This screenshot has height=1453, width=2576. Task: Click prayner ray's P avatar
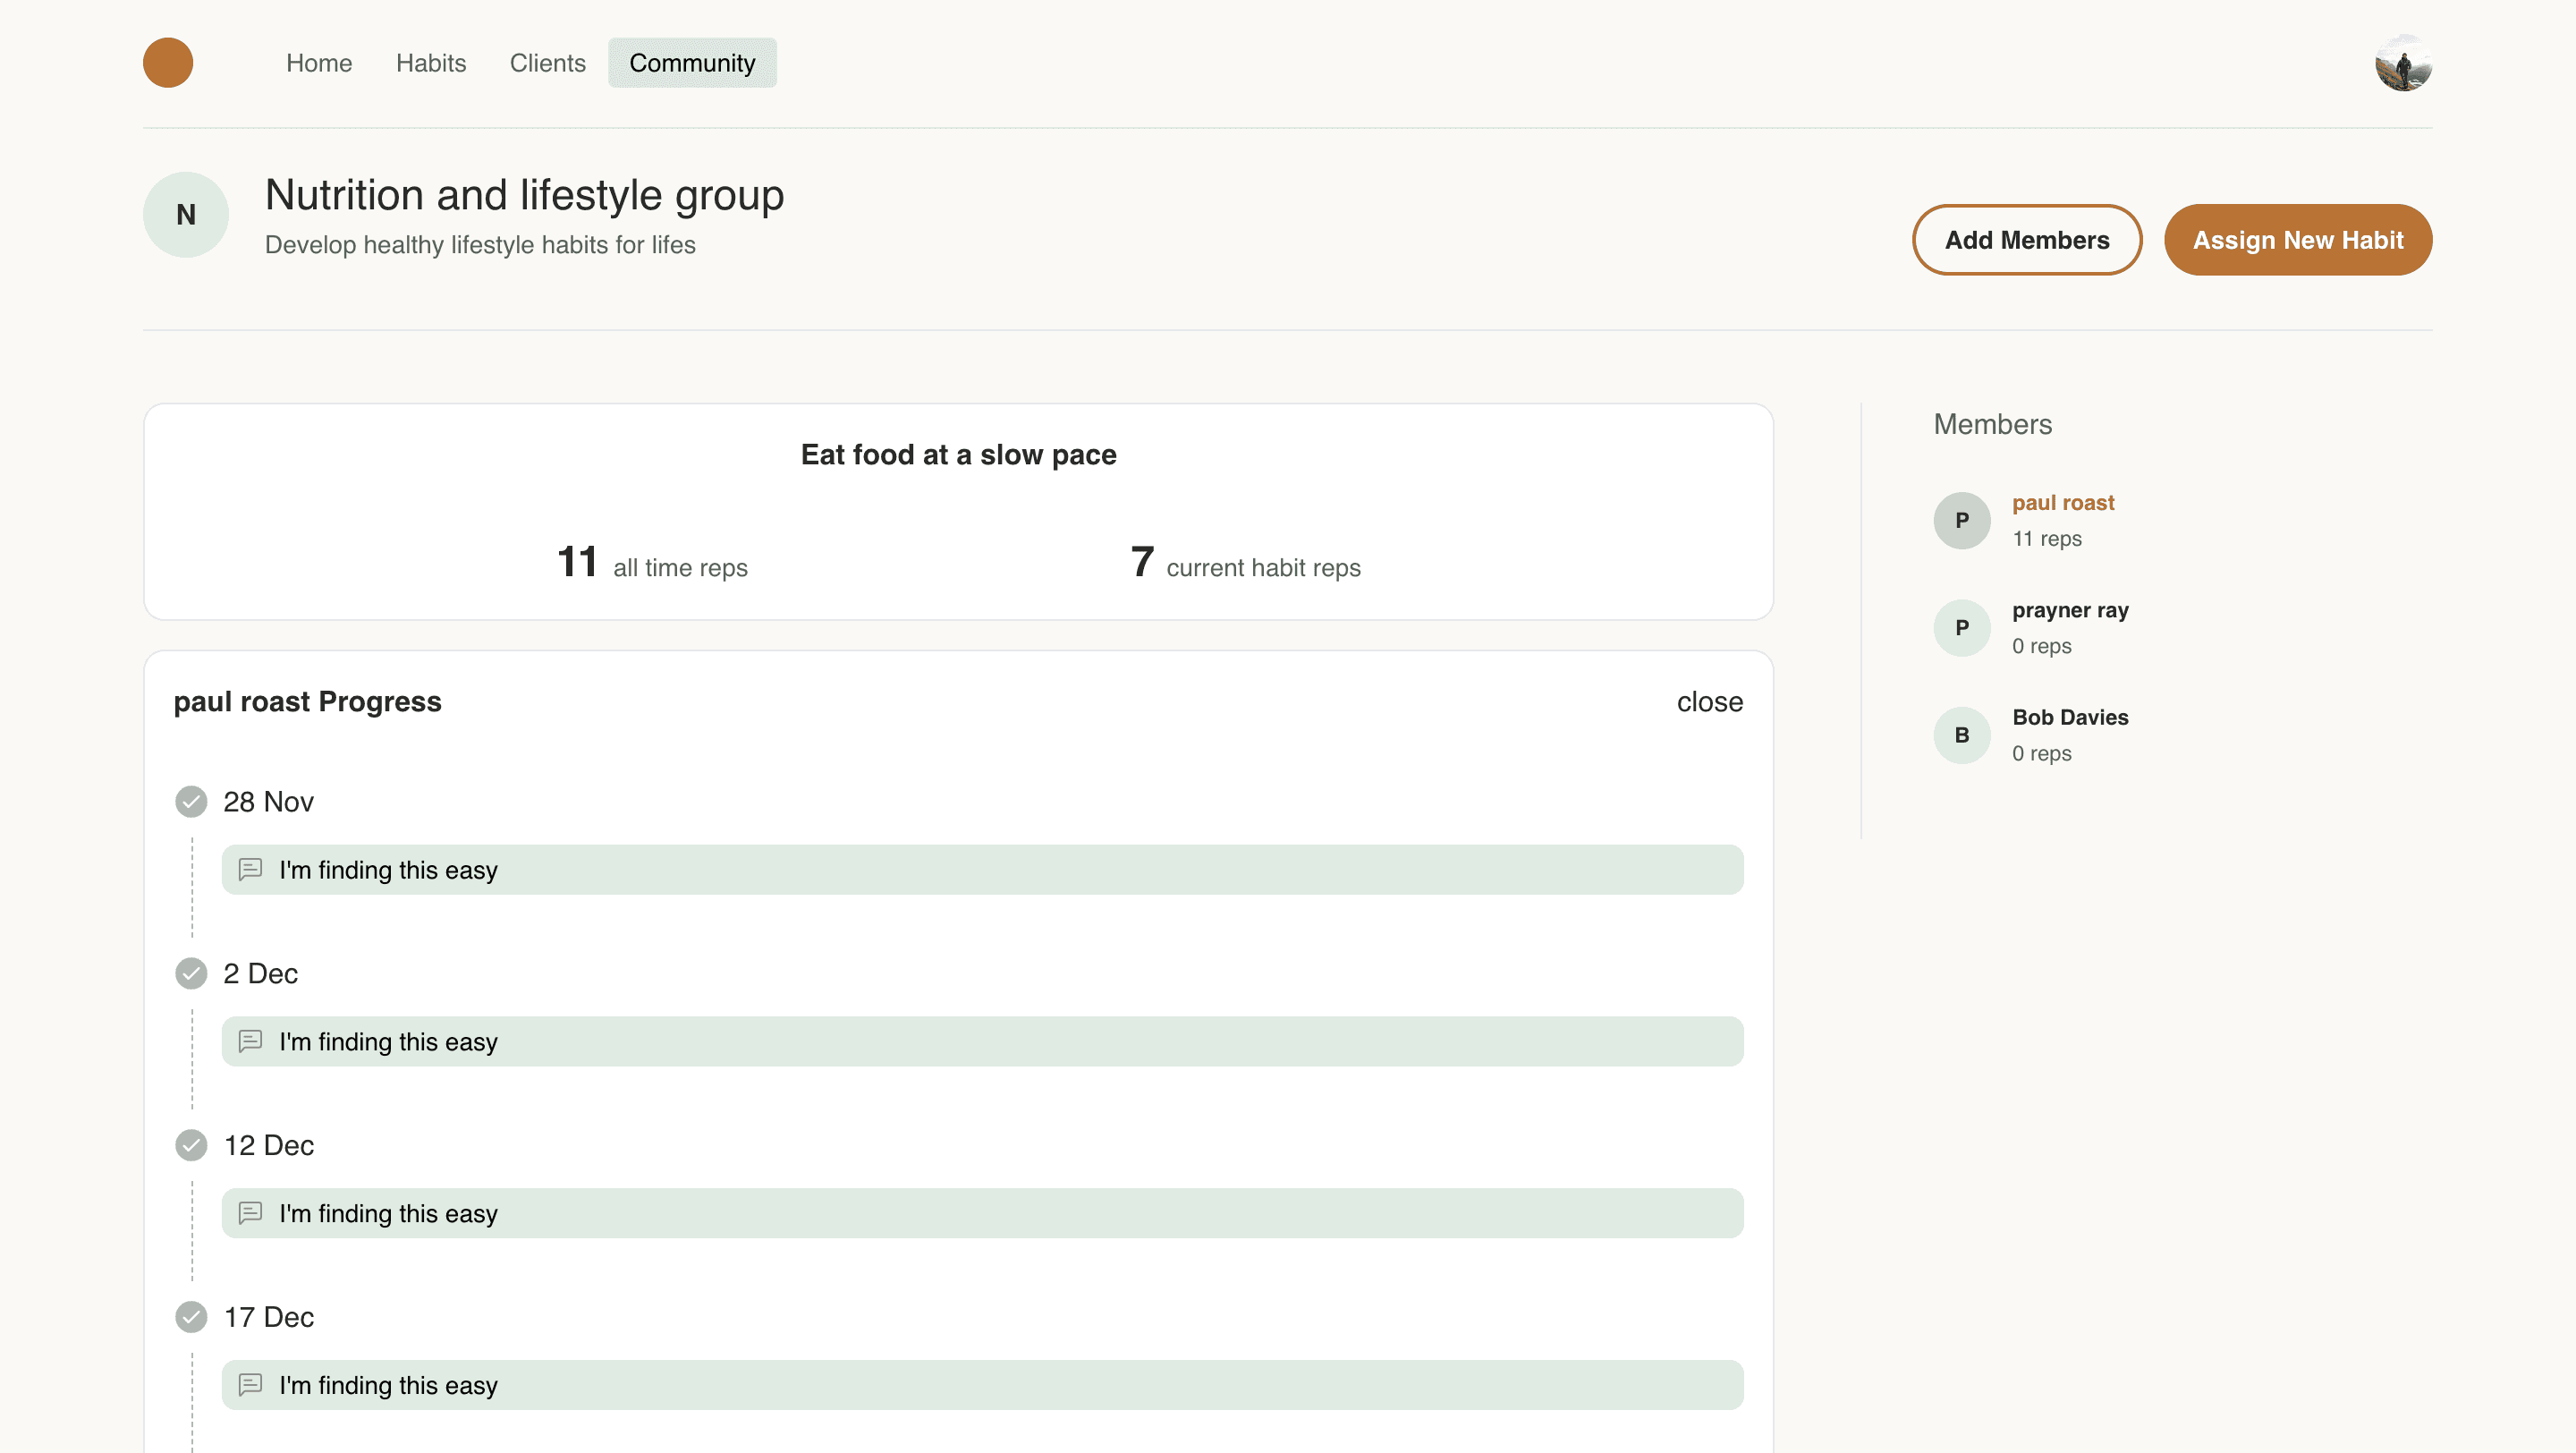(x=1962, y=628)
